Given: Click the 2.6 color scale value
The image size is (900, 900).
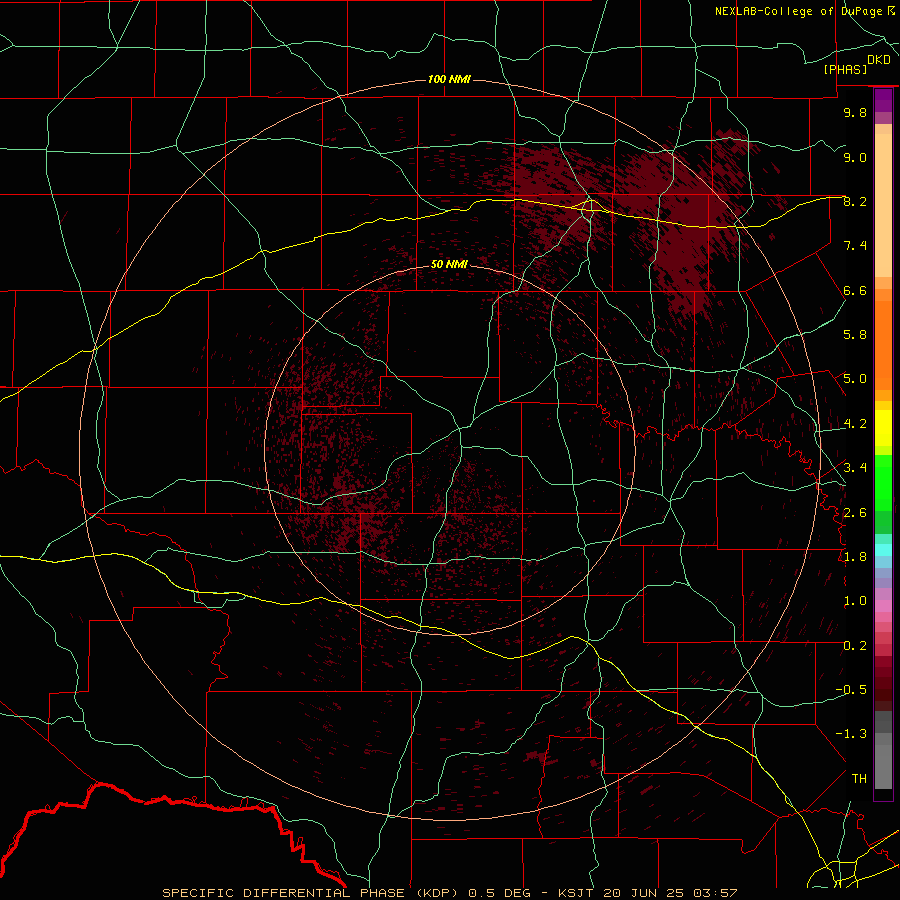Looking at the screenshot, I should coord(855,513).
